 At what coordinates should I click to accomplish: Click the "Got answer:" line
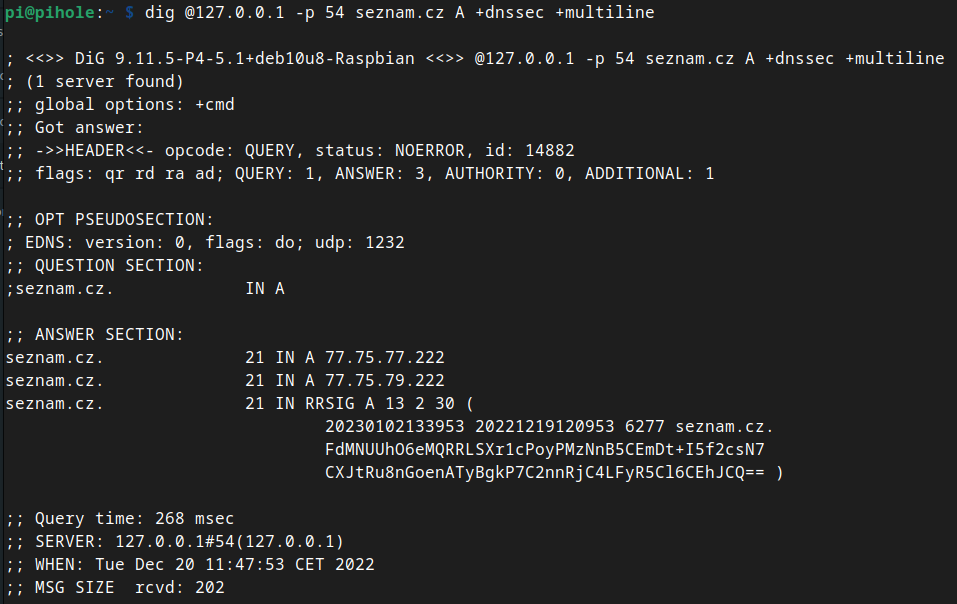click(x=75, y=127)
